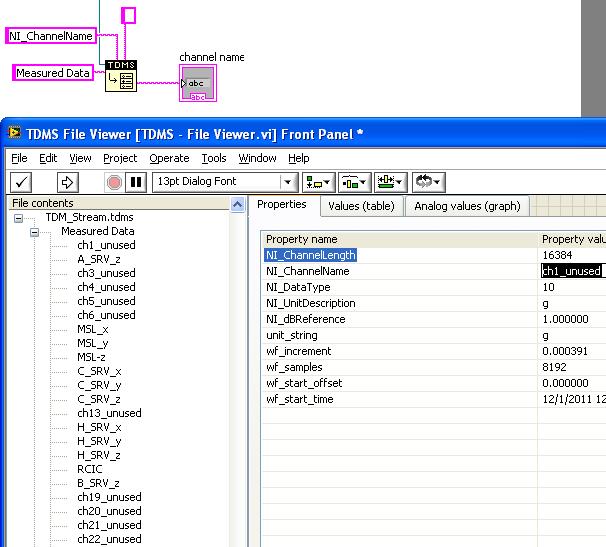Select the MSL_x channel
The height and width of the screenshot is (547, 606).
point(93,329)
